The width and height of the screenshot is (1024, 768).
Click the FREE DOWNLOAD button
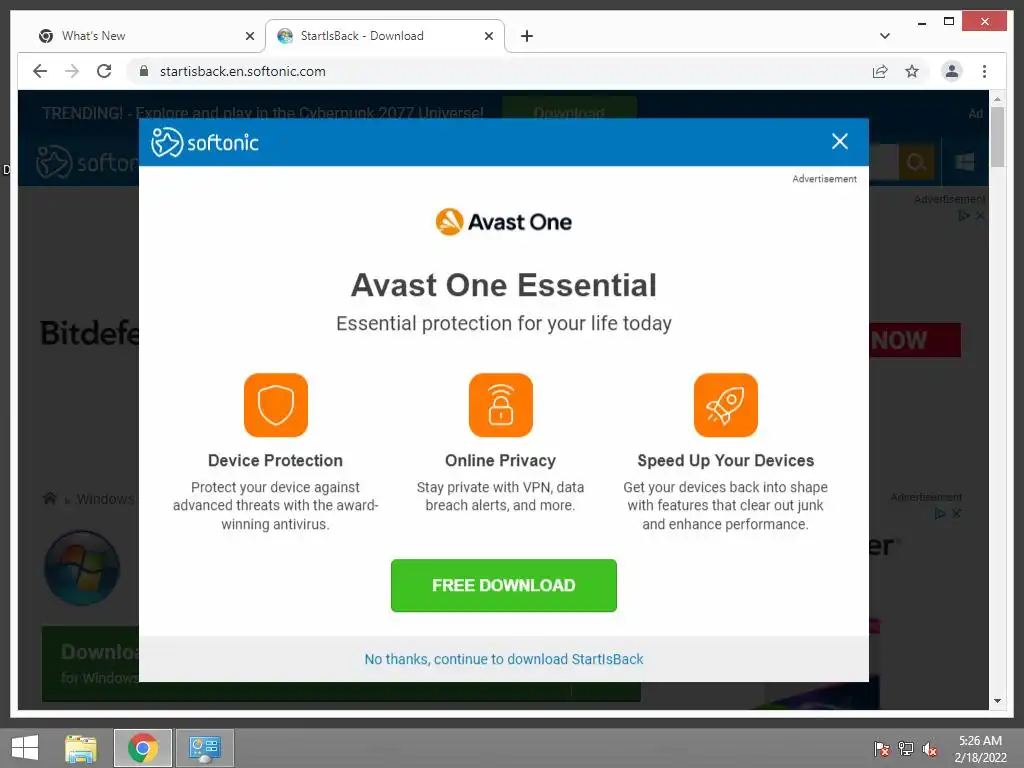click(x=504, y=585)
